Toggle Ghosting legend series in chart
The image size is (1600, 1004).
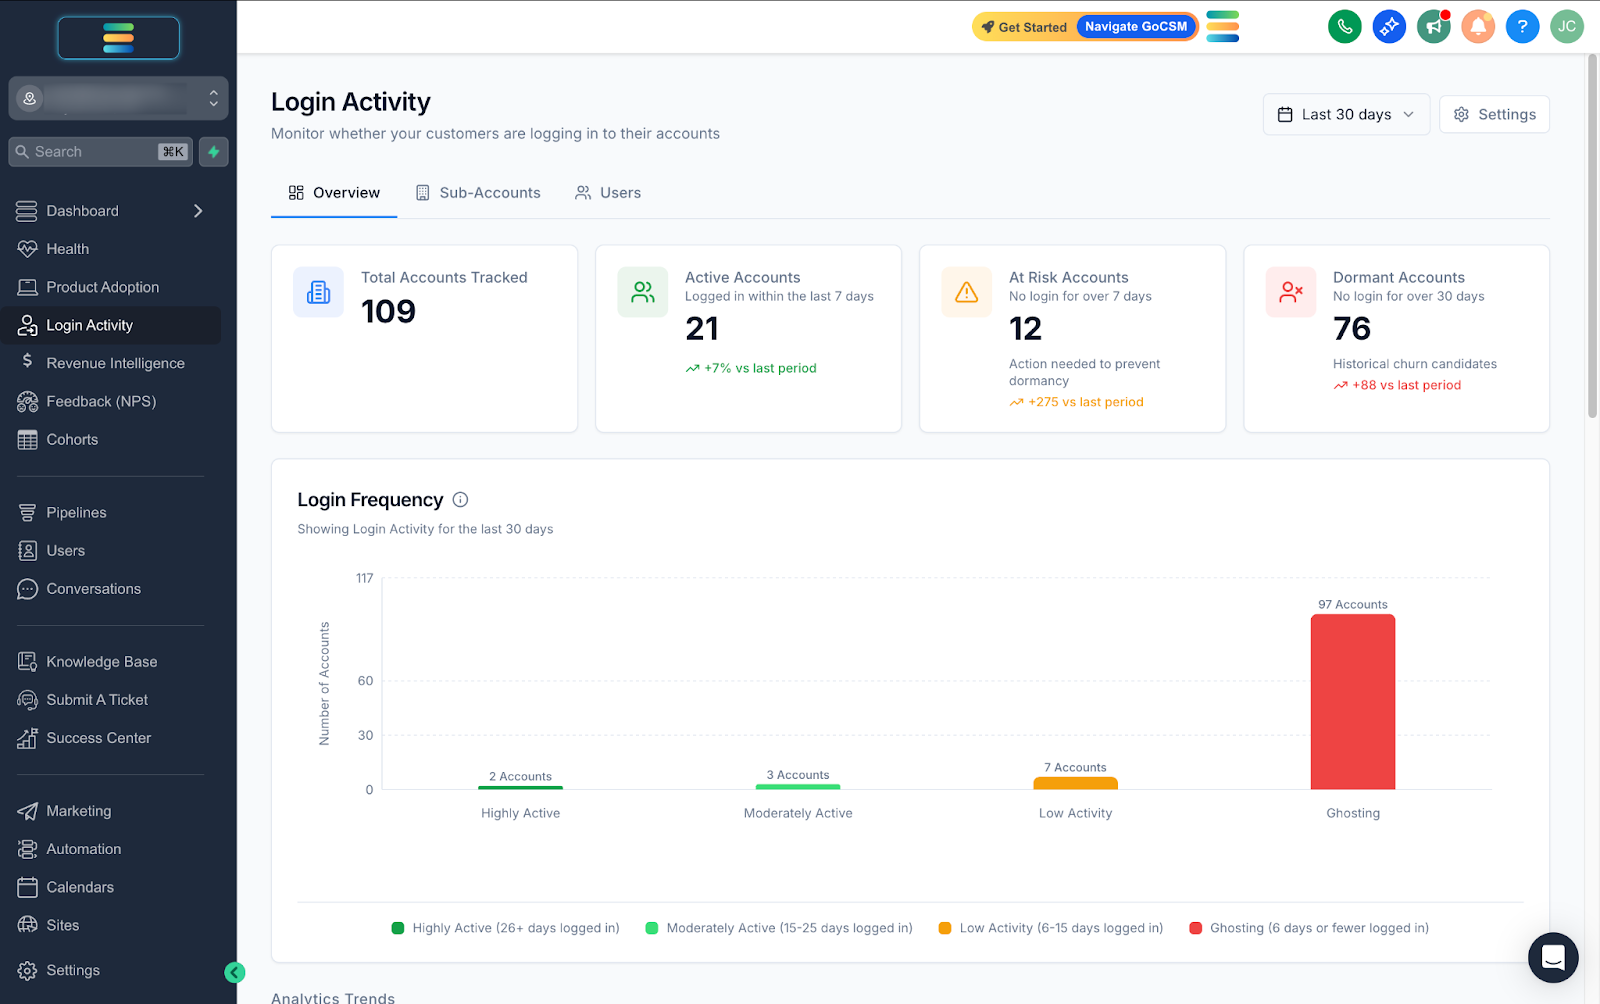point(1309,928)
